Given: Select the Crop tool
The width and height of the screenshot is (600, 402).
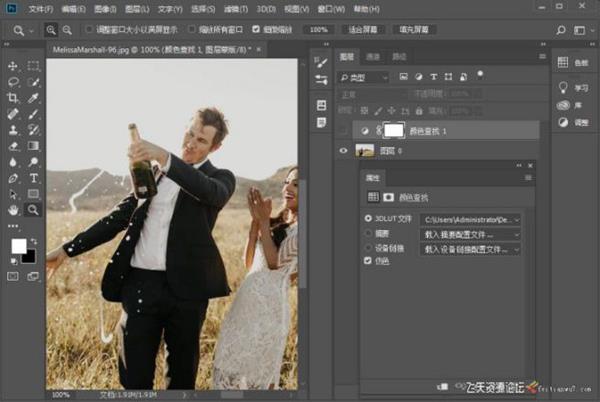Looking at the screenshot, I should coord(13,98).
